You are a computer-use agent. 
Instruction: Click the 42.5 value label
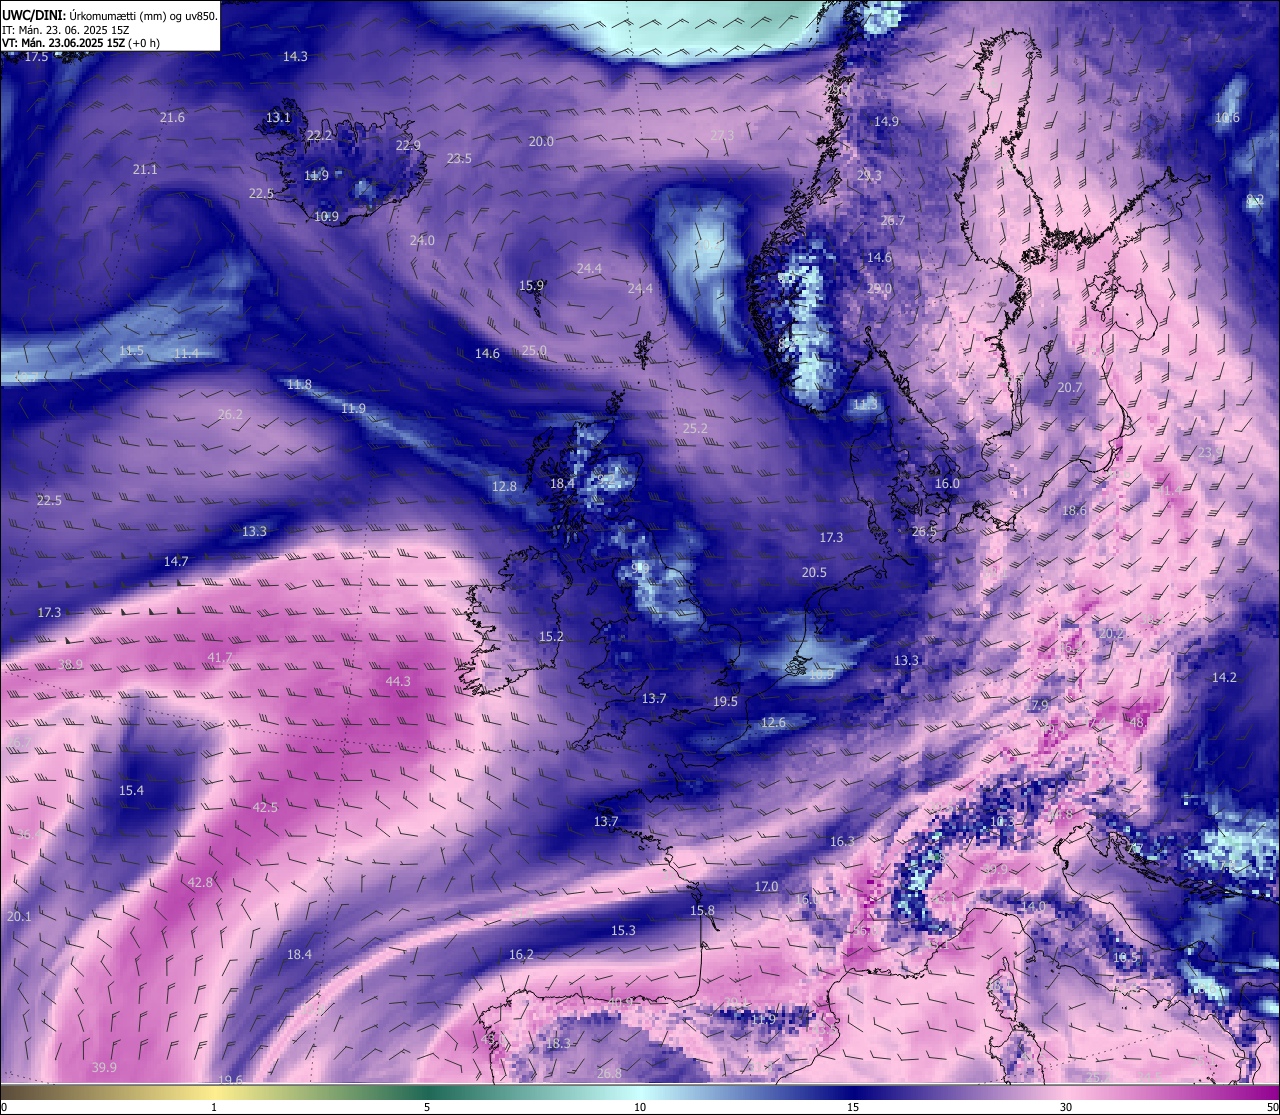click(x=265, y=807)
